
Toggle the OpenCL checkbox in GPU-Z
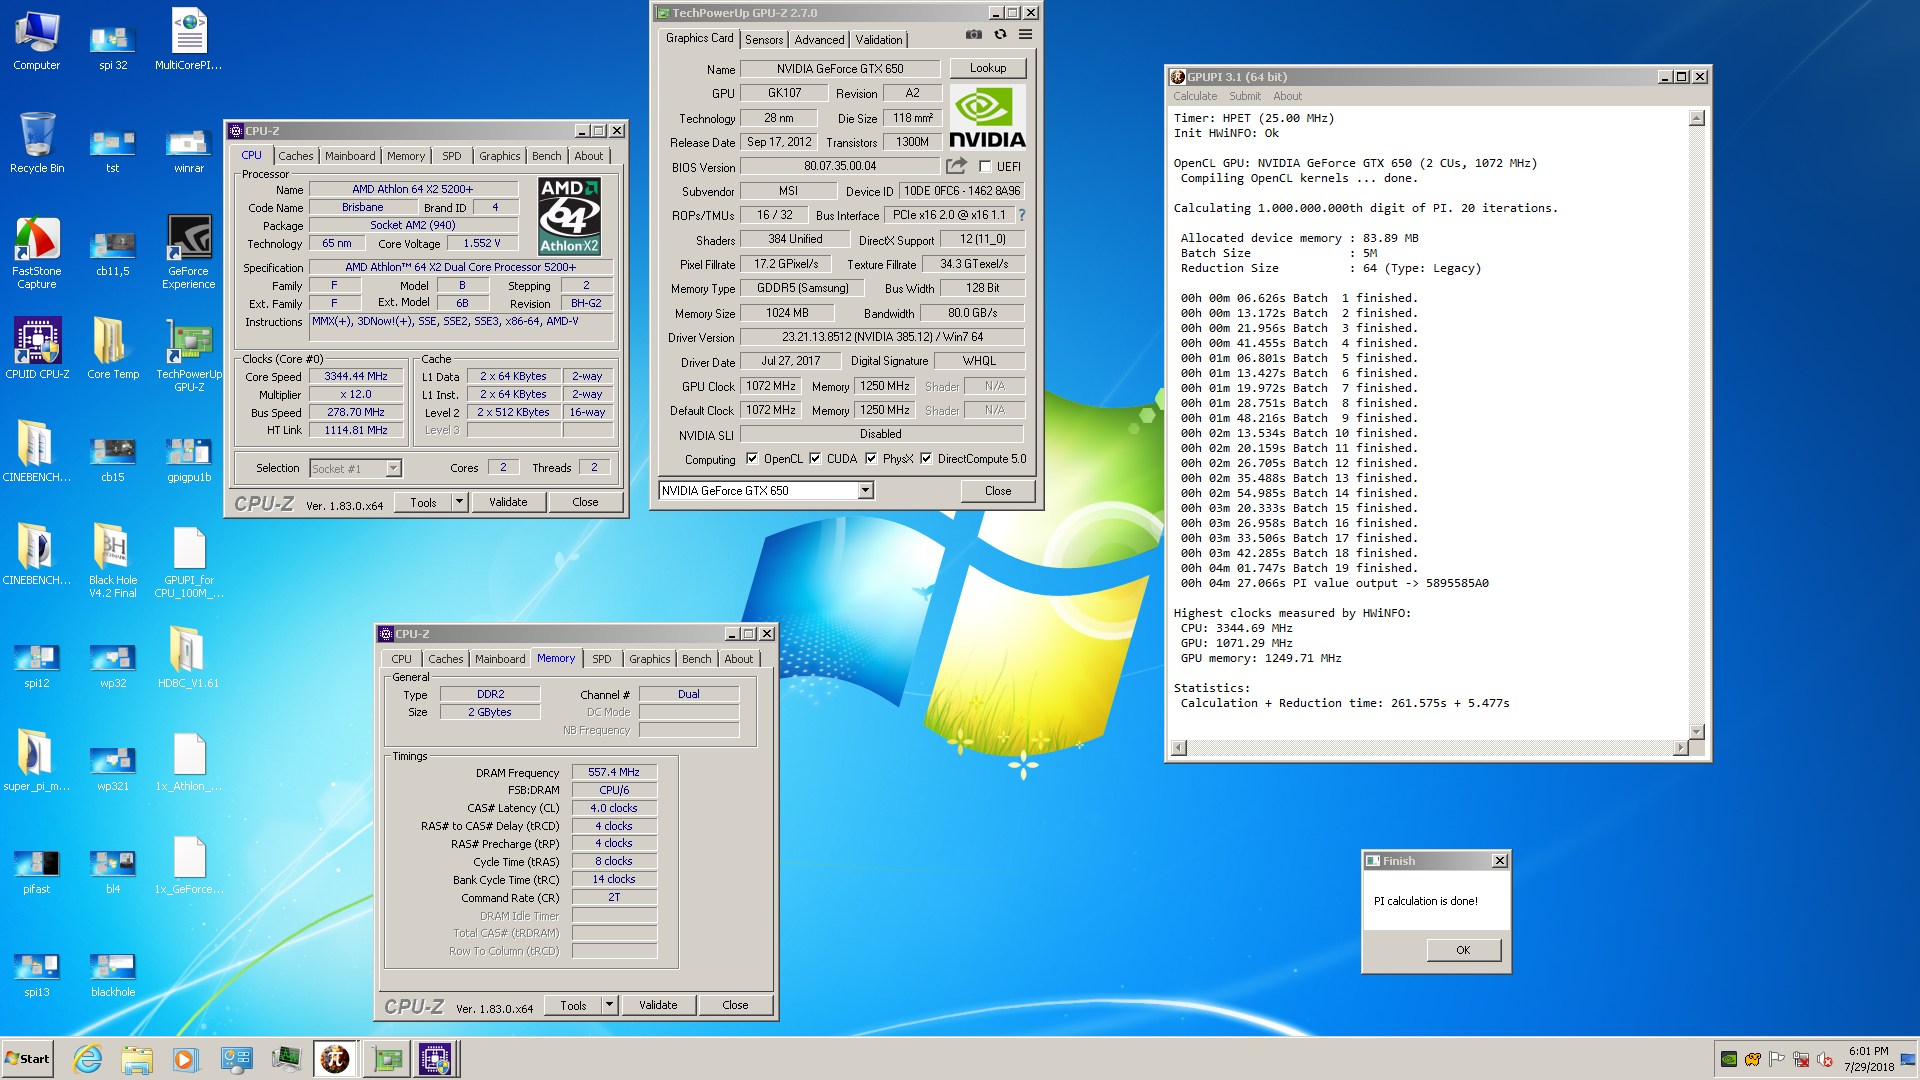752,459
